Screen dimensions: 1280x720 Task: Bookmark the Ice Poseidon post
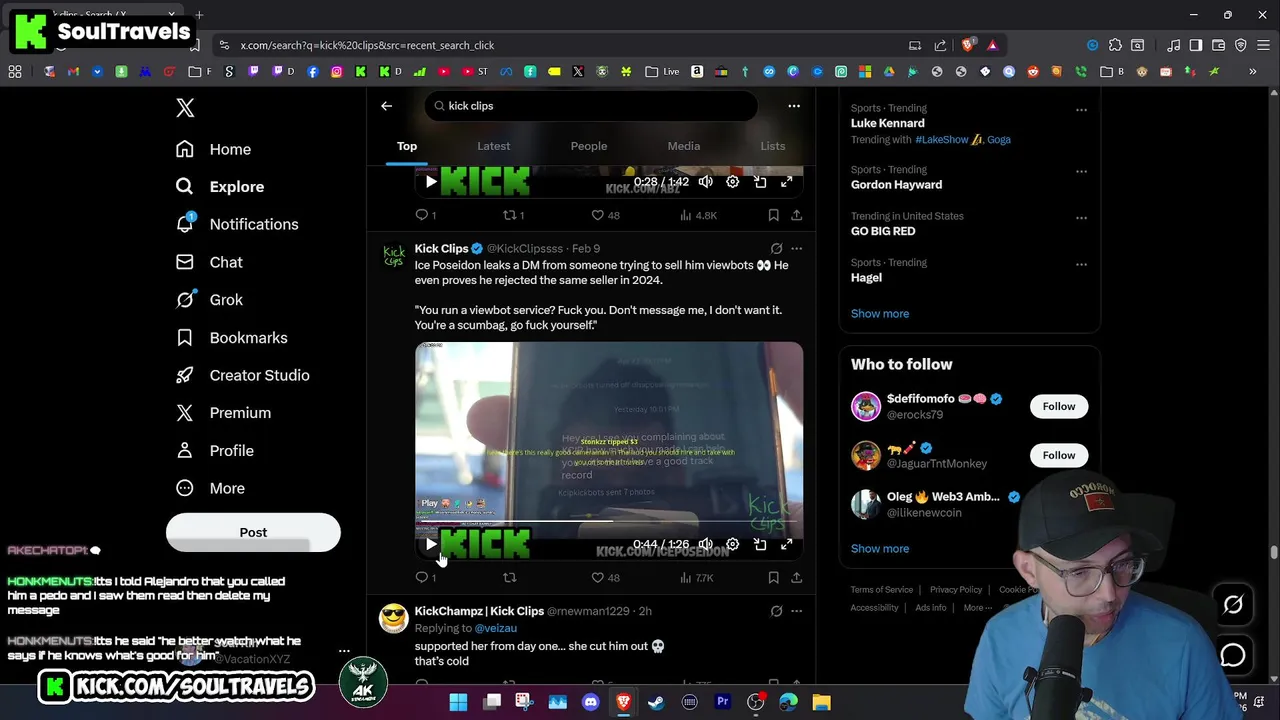point(773,577)
